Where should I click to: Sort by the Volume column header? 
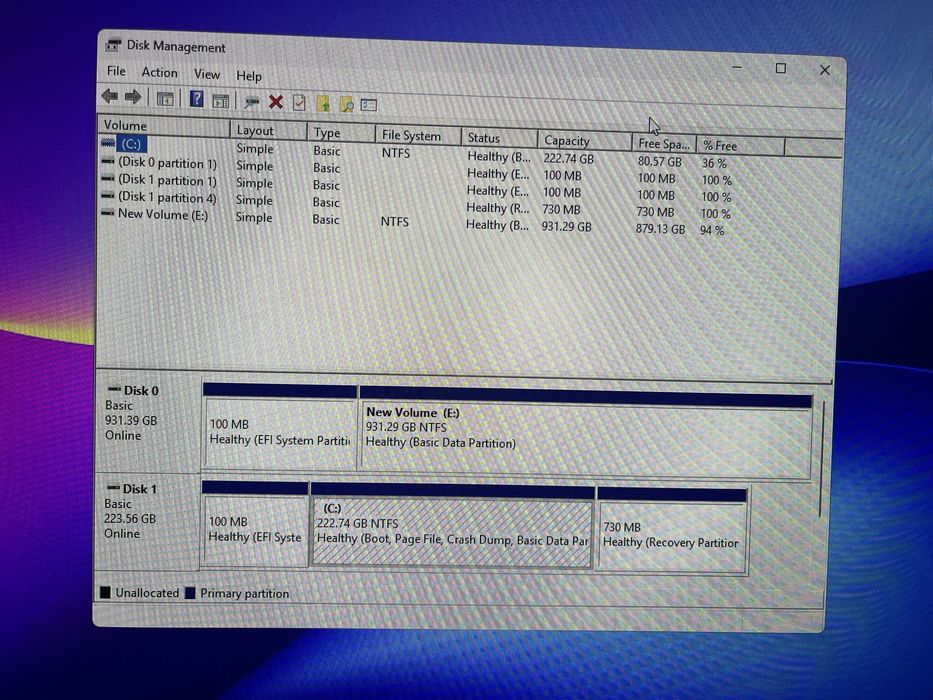[x=164, y=126]
